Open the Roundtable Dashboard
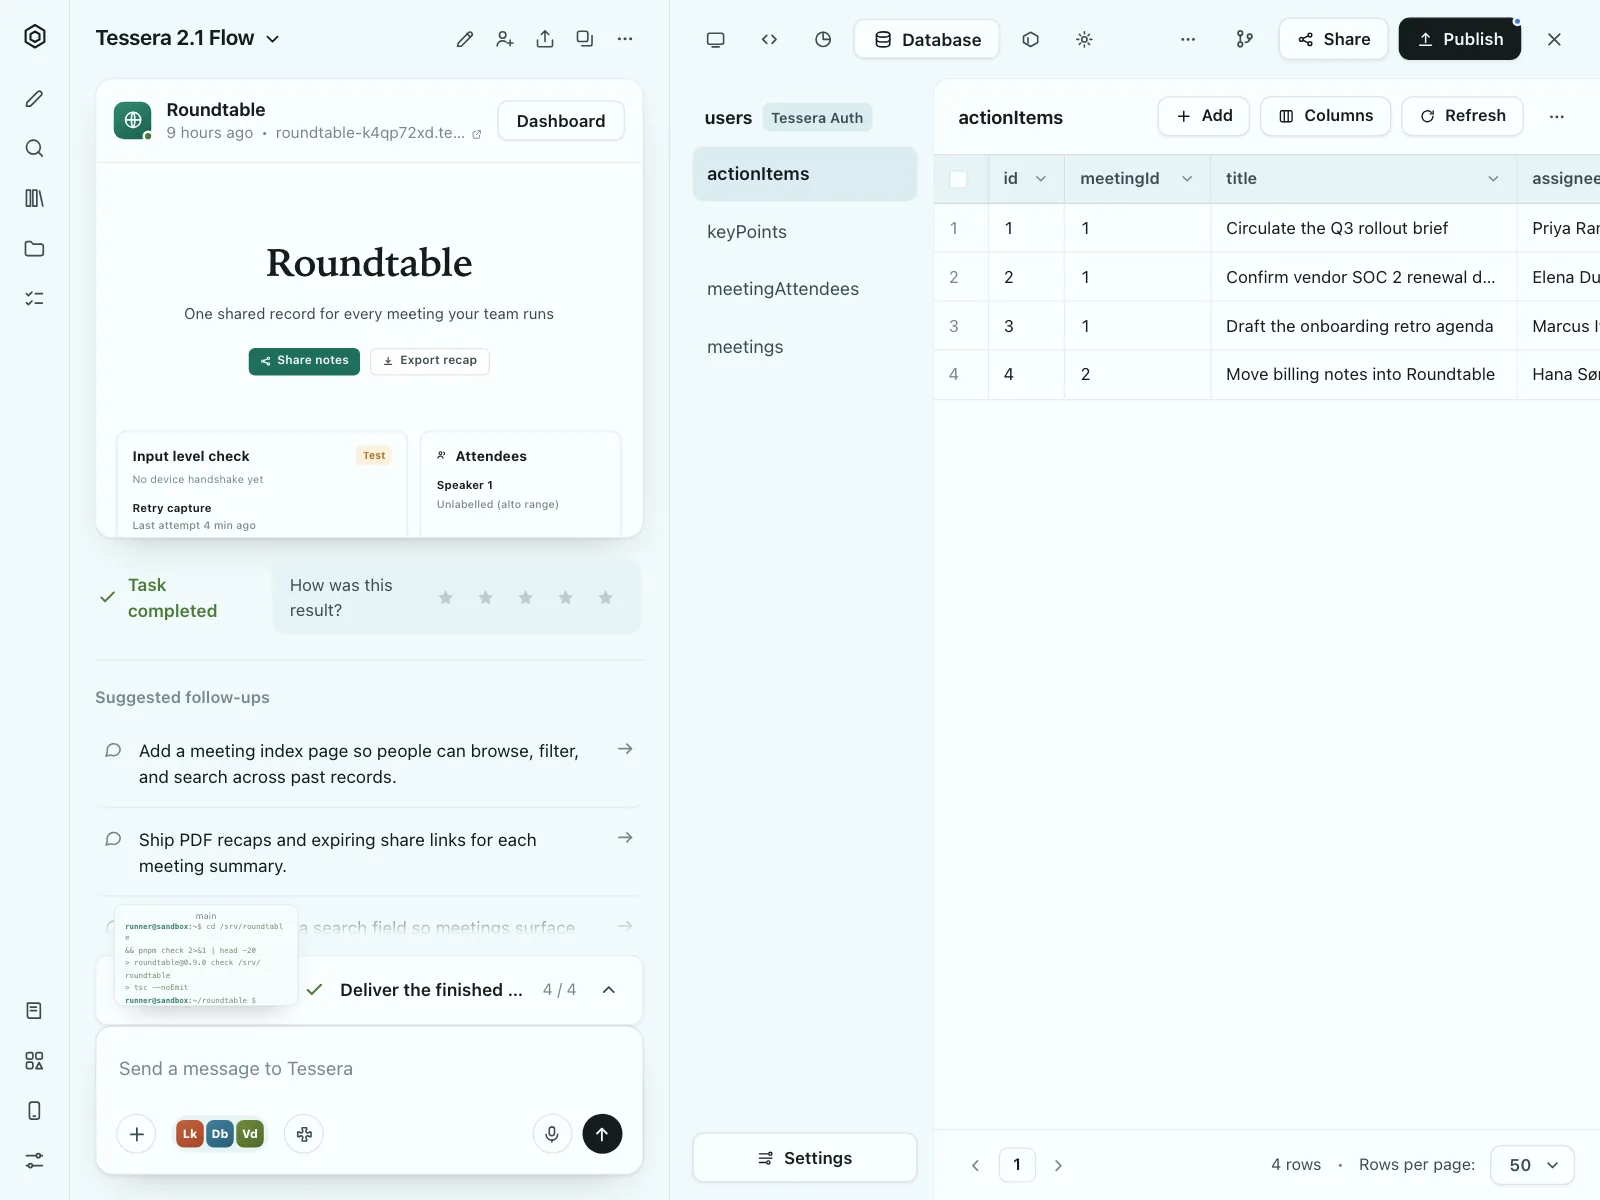 click(x=561, y=121)
